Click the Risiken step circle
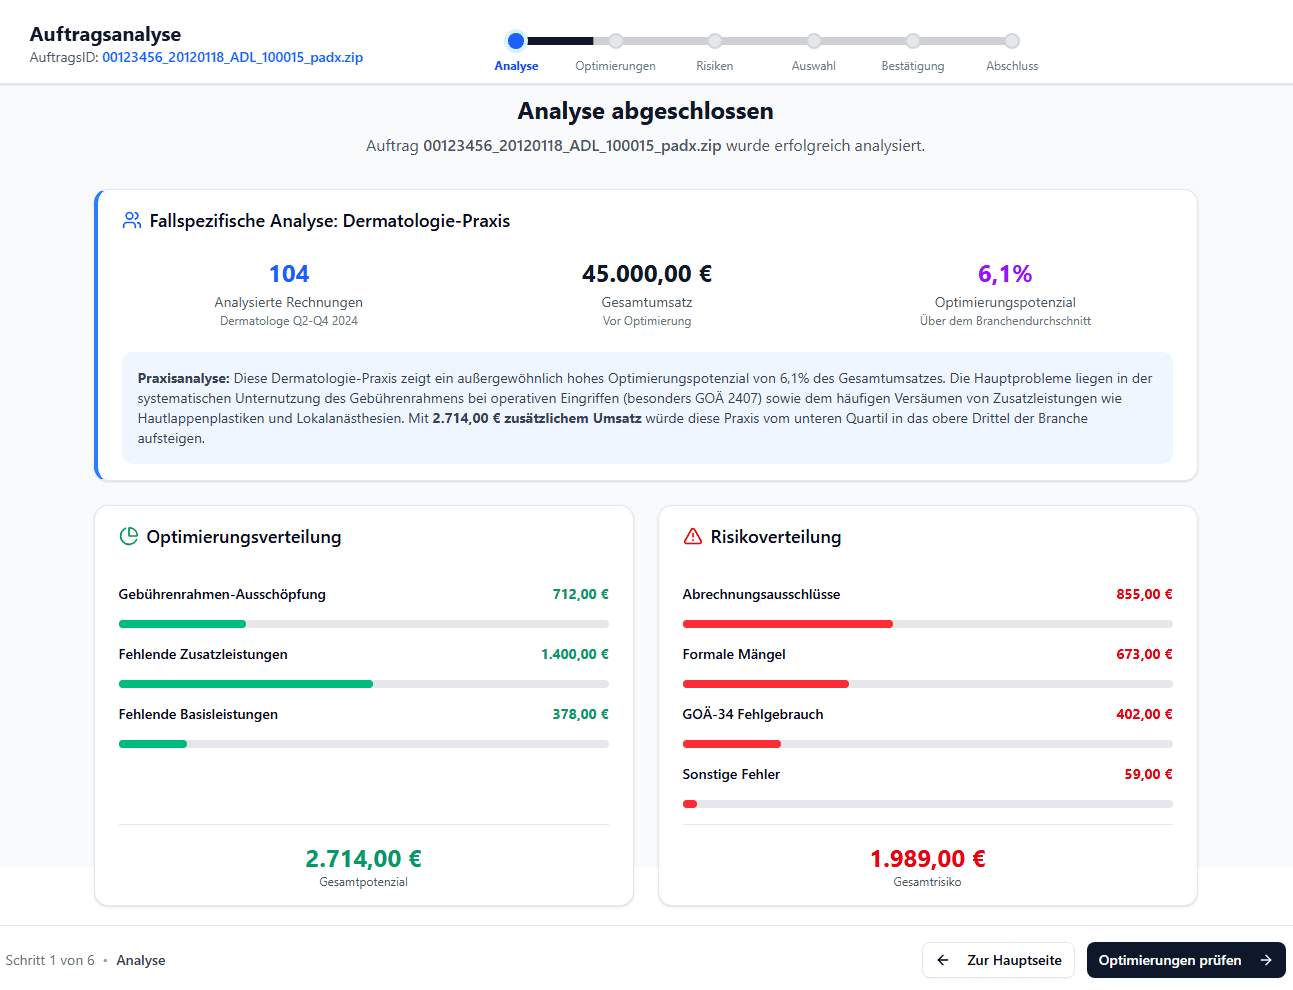Viewport: 1293px width, 990px height. tap(714, 42)
